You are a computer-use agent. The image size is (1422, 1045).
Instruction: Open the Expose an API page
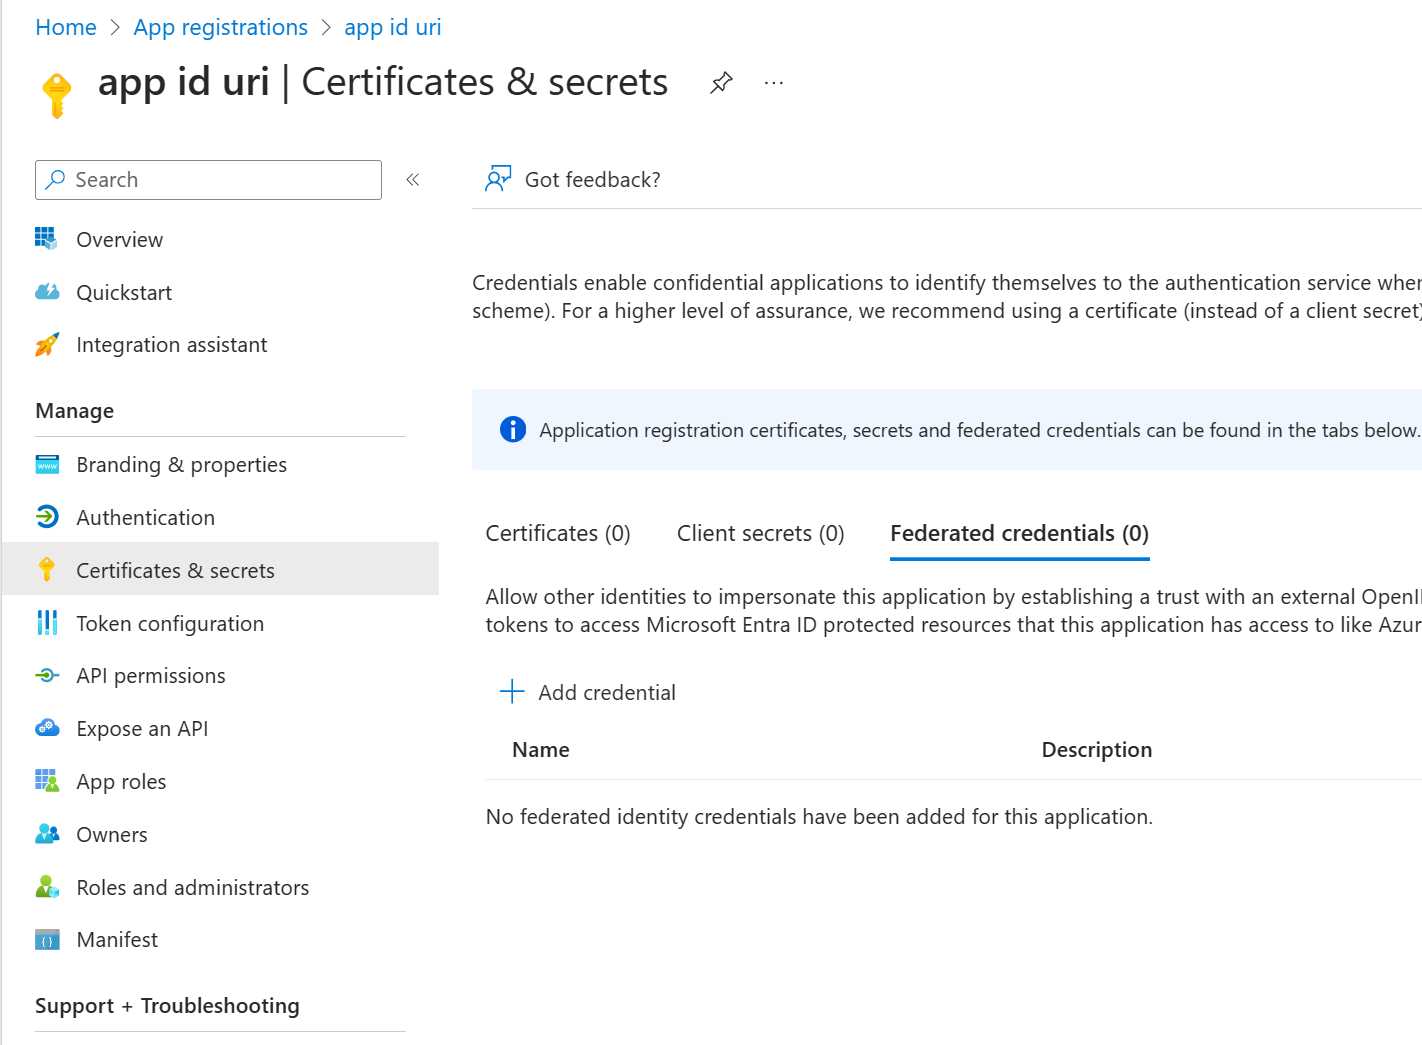[141, 728]
